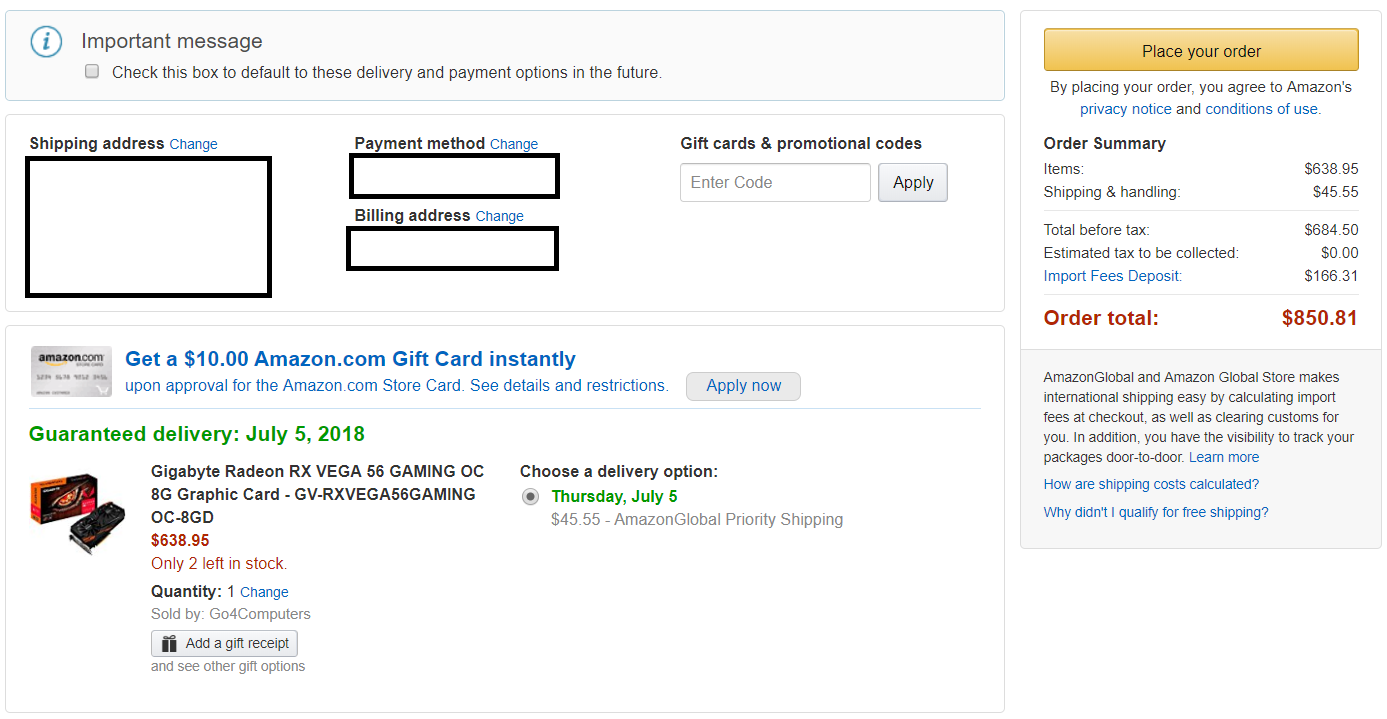Click the Place your order button
Screen dimensions: 1387x719
click(1201, 51)
